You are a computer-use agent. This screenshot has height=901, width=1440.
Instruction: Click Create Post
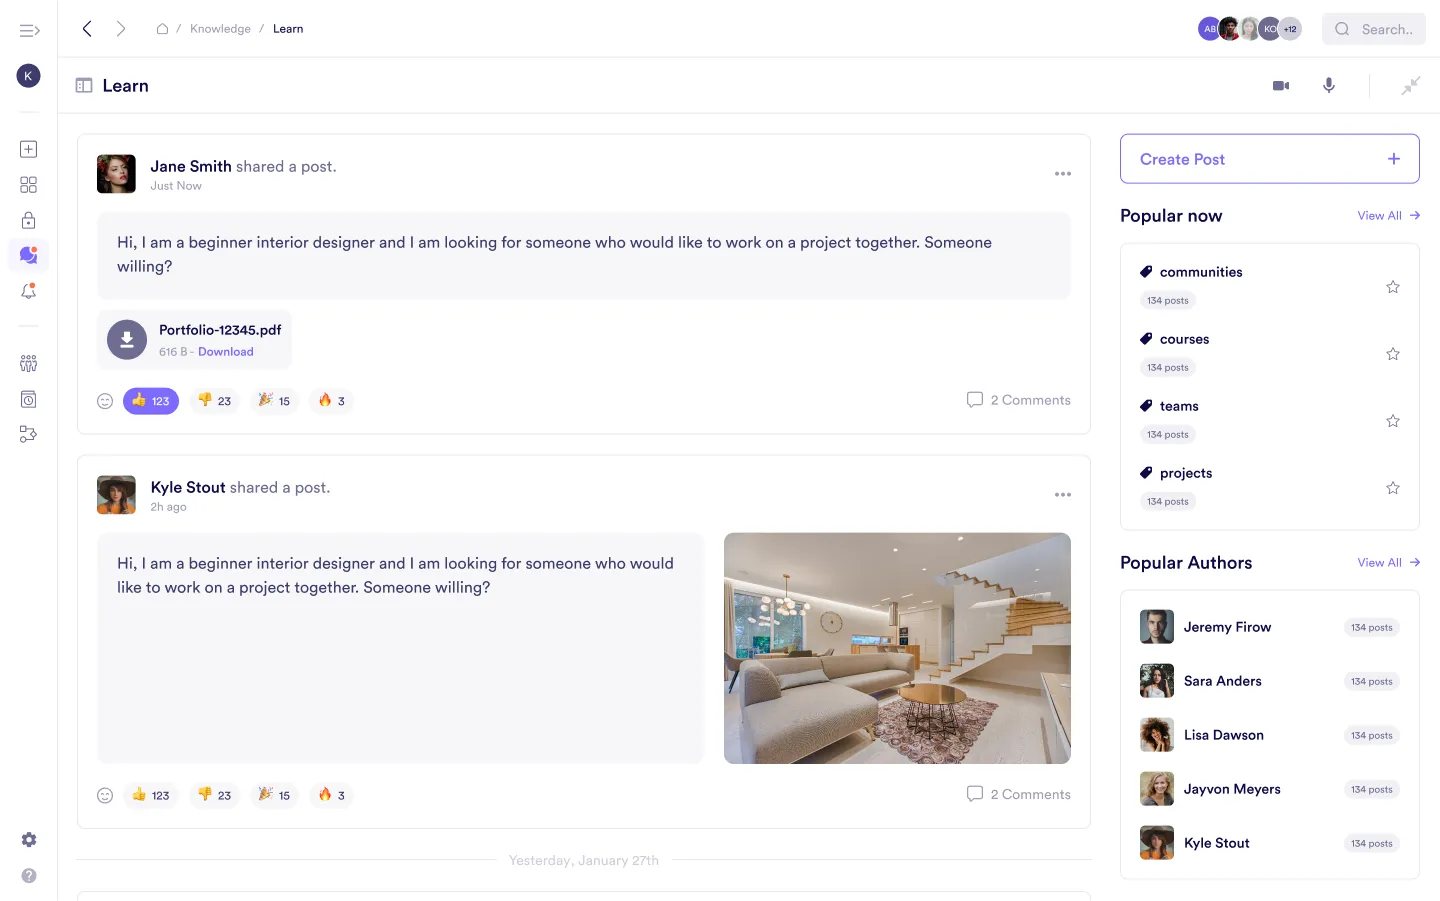(1269, 158)
